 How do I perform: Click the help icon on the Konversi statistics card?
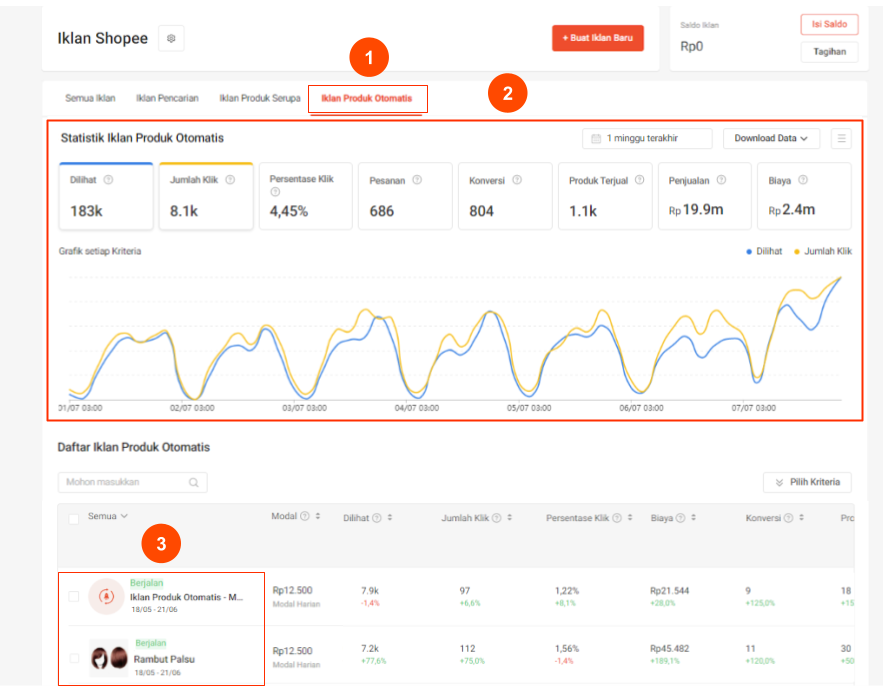[x=517, y=180]
